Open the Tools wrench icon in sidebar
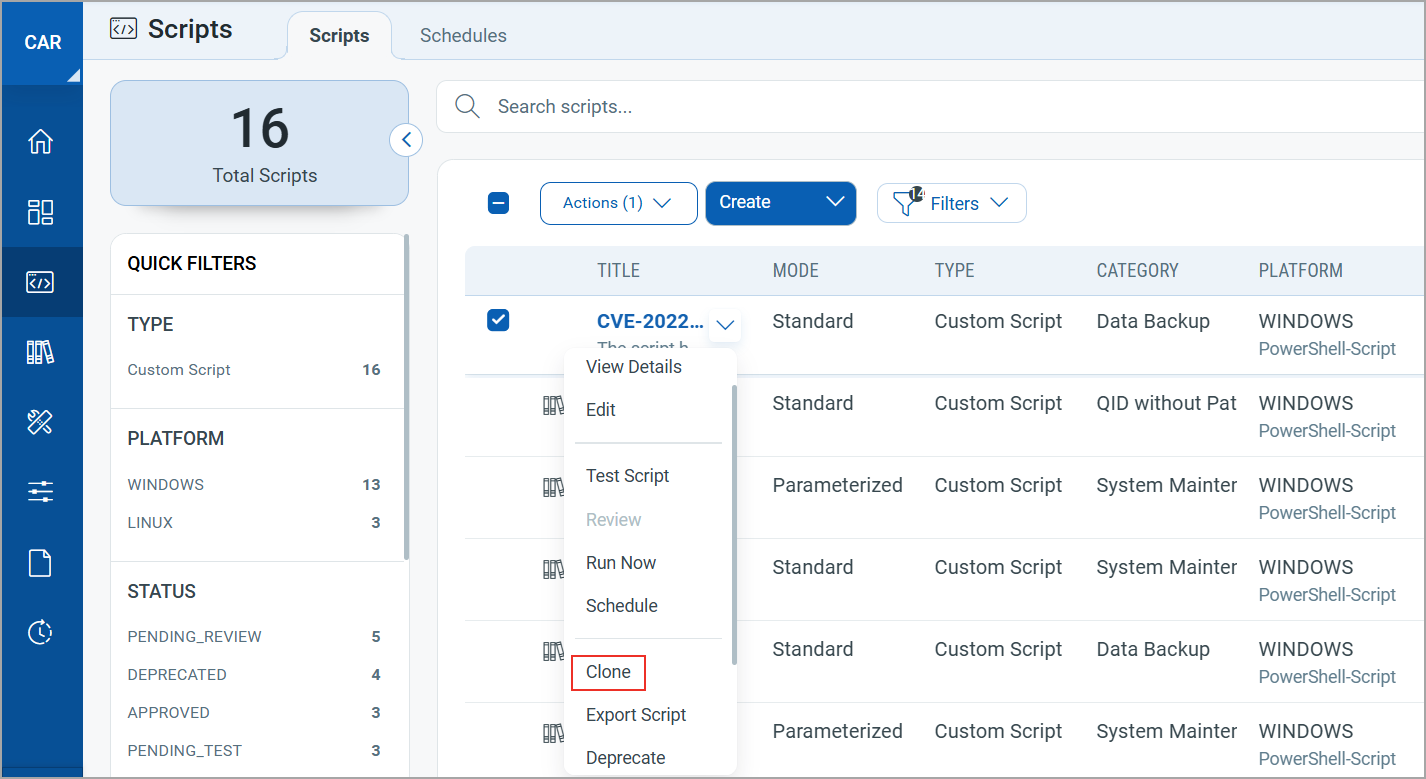Viewport: 1426px width, 779px height. coord(40,422)
